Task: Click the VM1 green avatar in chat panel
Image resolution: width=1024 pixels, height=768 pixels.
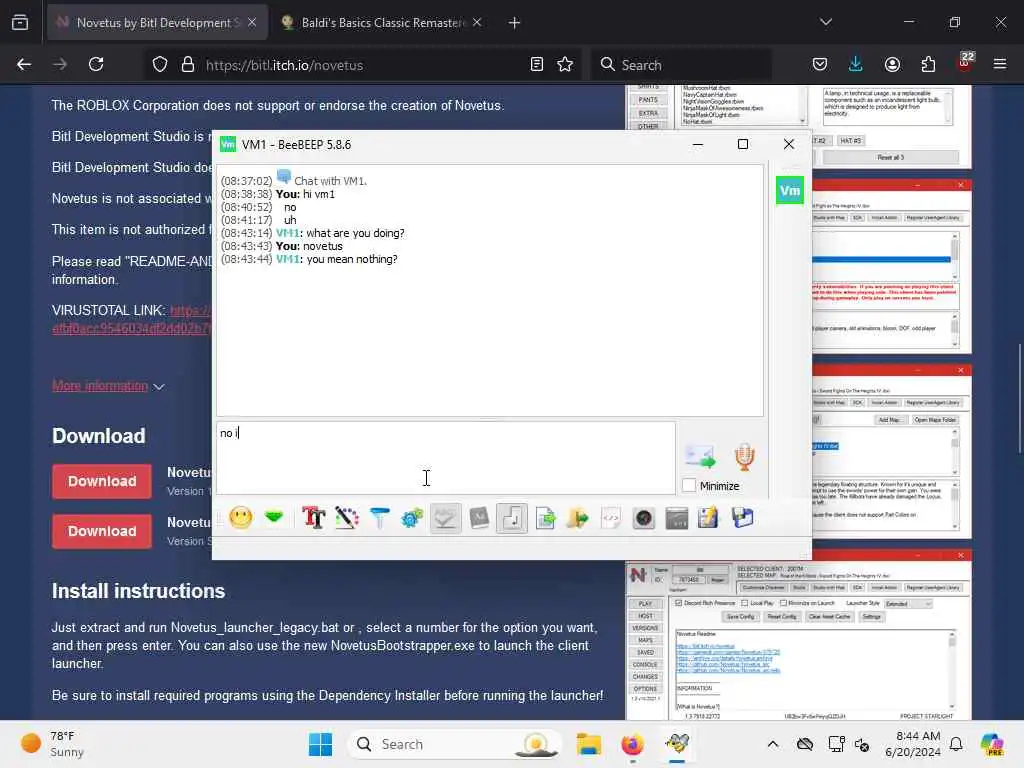Action: (790, 191)
